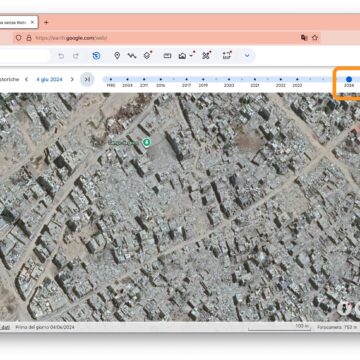The width and height of the screenshot is (360, 360).
Task: Click the building design tool icon
Action: 227,55
